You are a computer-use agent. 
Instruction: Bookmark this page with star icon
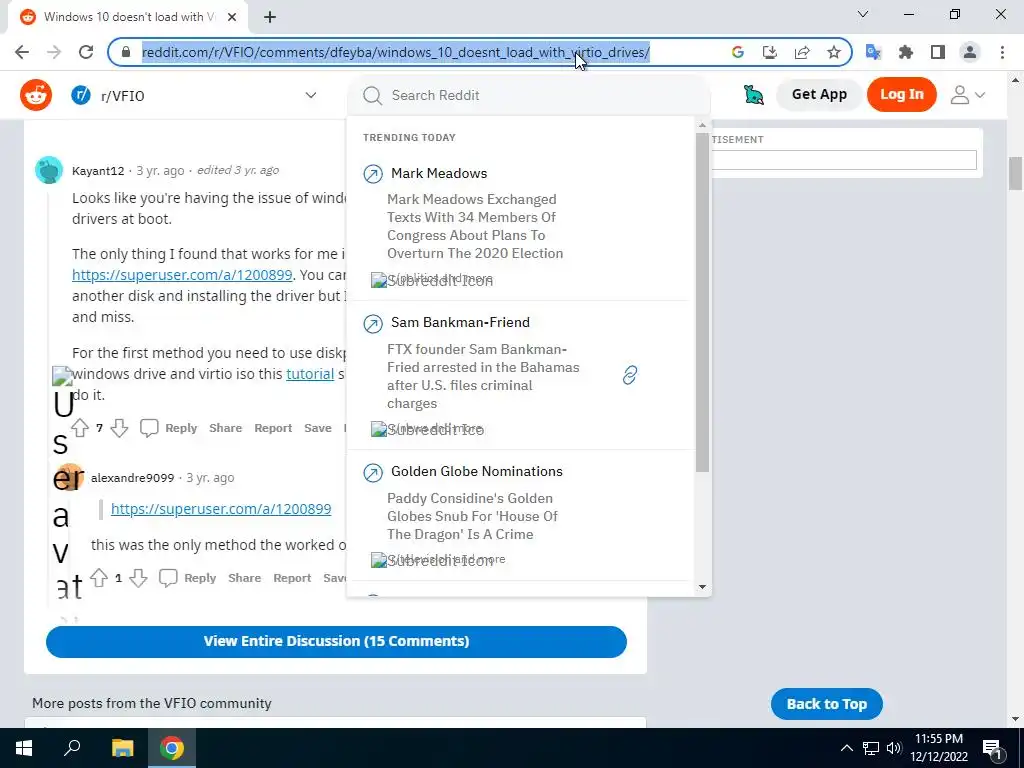(x=834, y=52)
